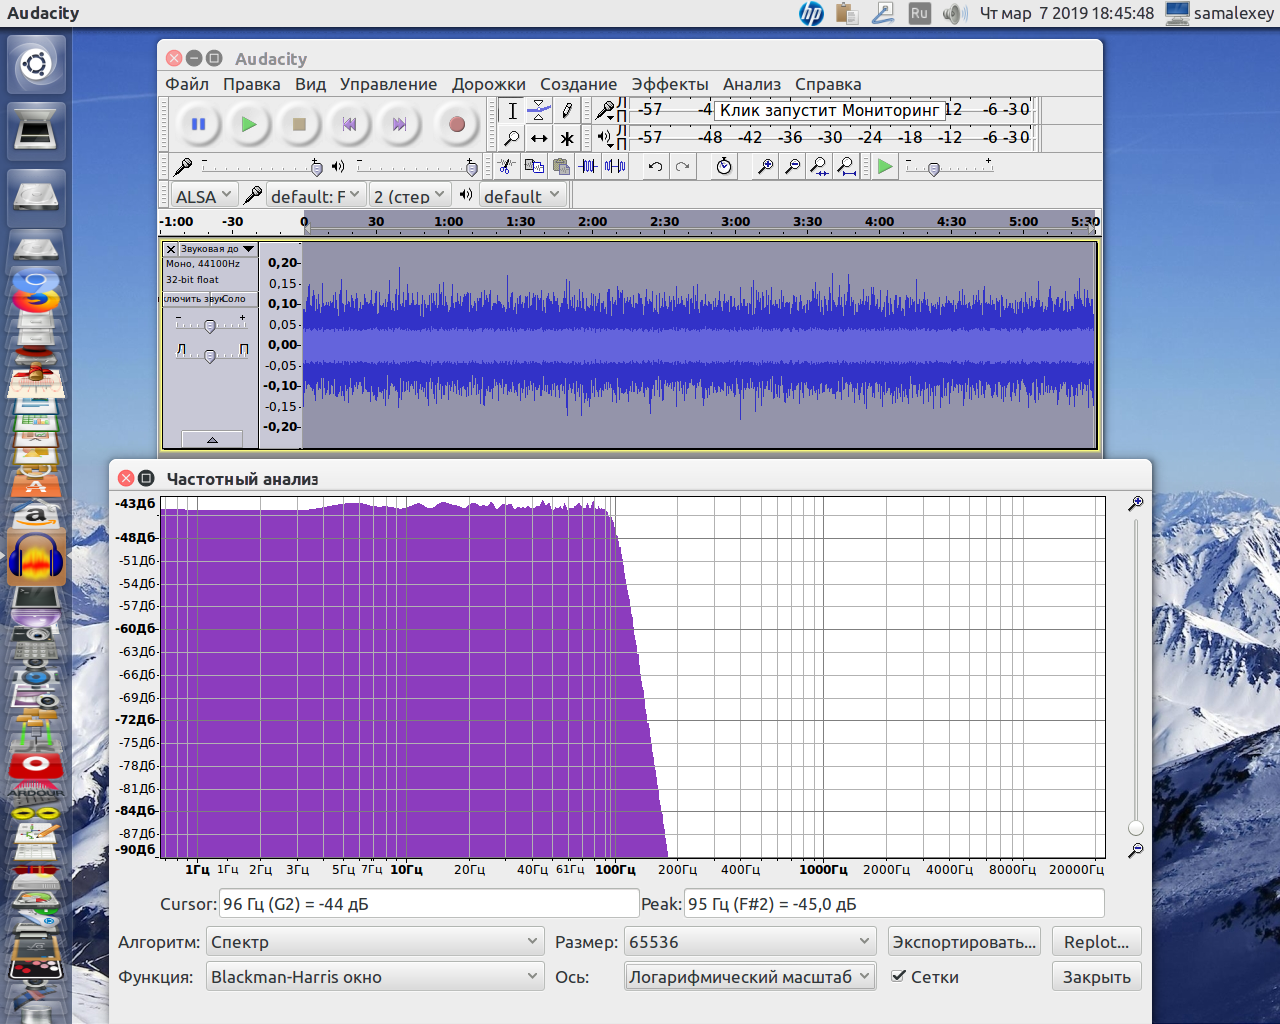Open the Вид menu
This screenshot has width=1280, height=1024.
(x=310, y=84)
